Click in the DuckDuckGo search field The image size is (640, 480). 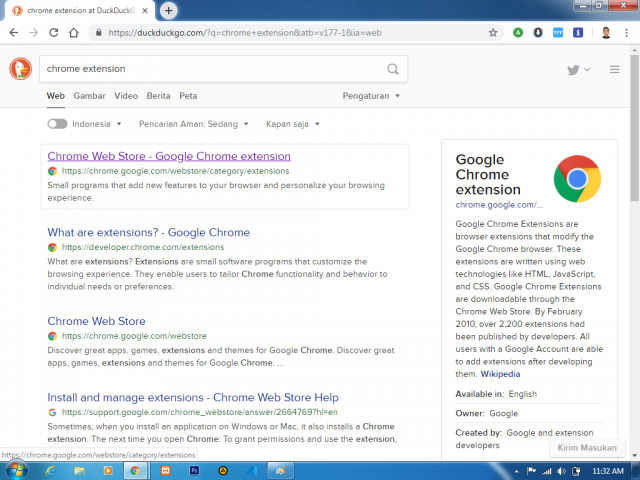pyautogui.click(x=210, y=69)
